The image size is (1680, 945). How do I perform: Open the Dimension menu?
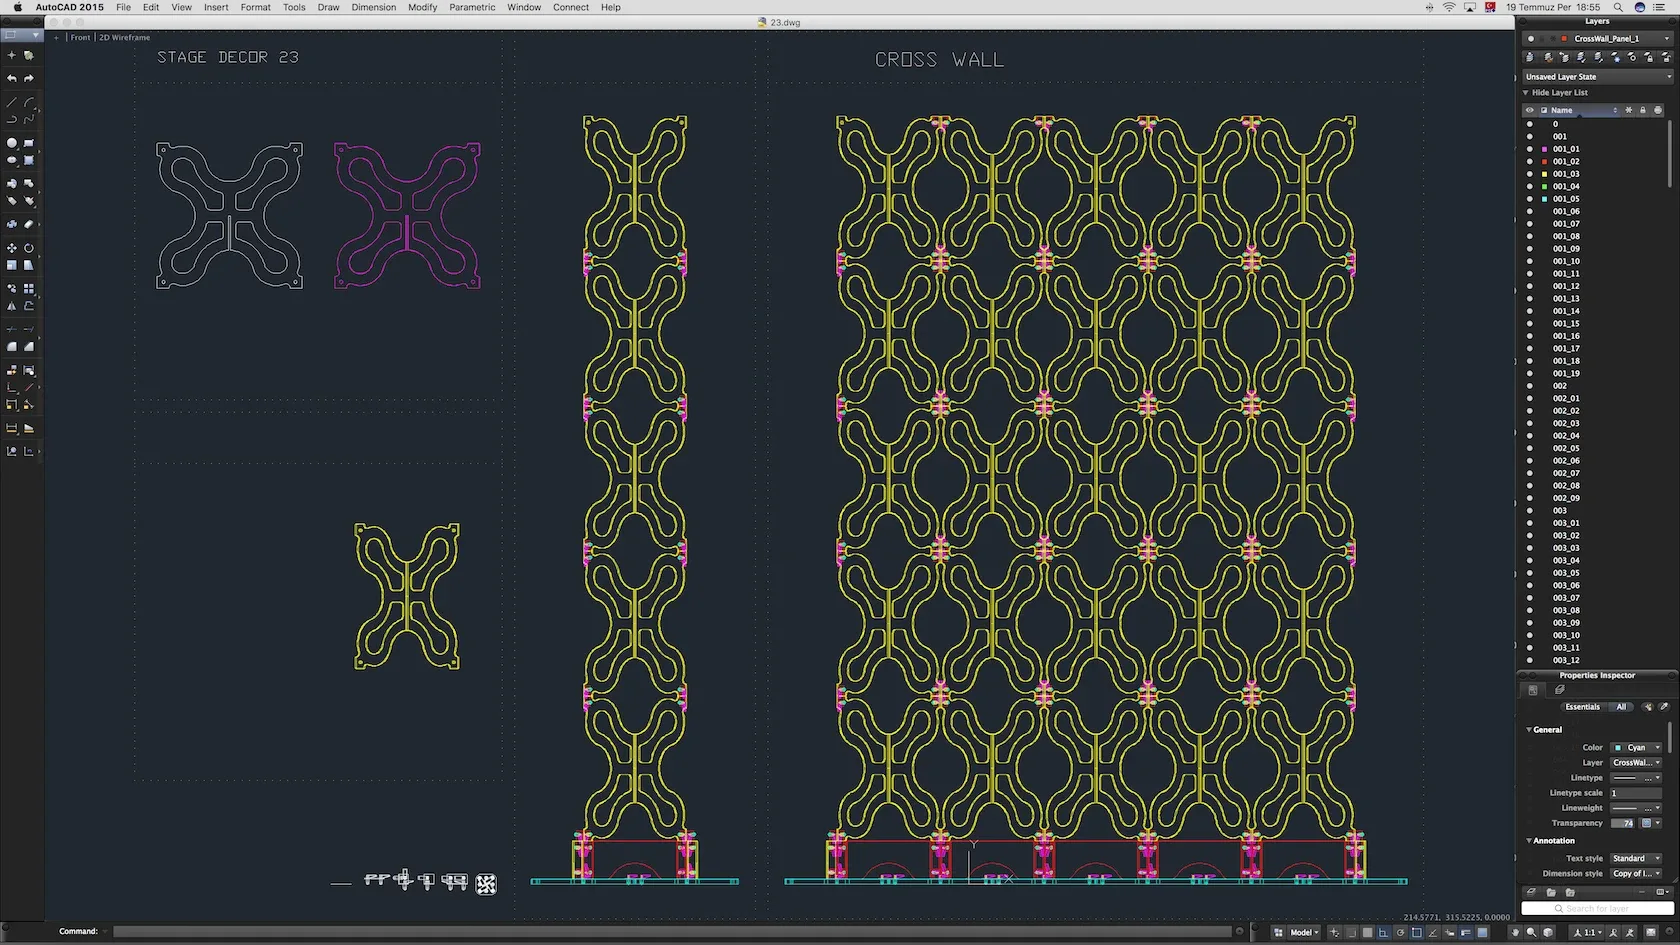(x=374, y=7)
